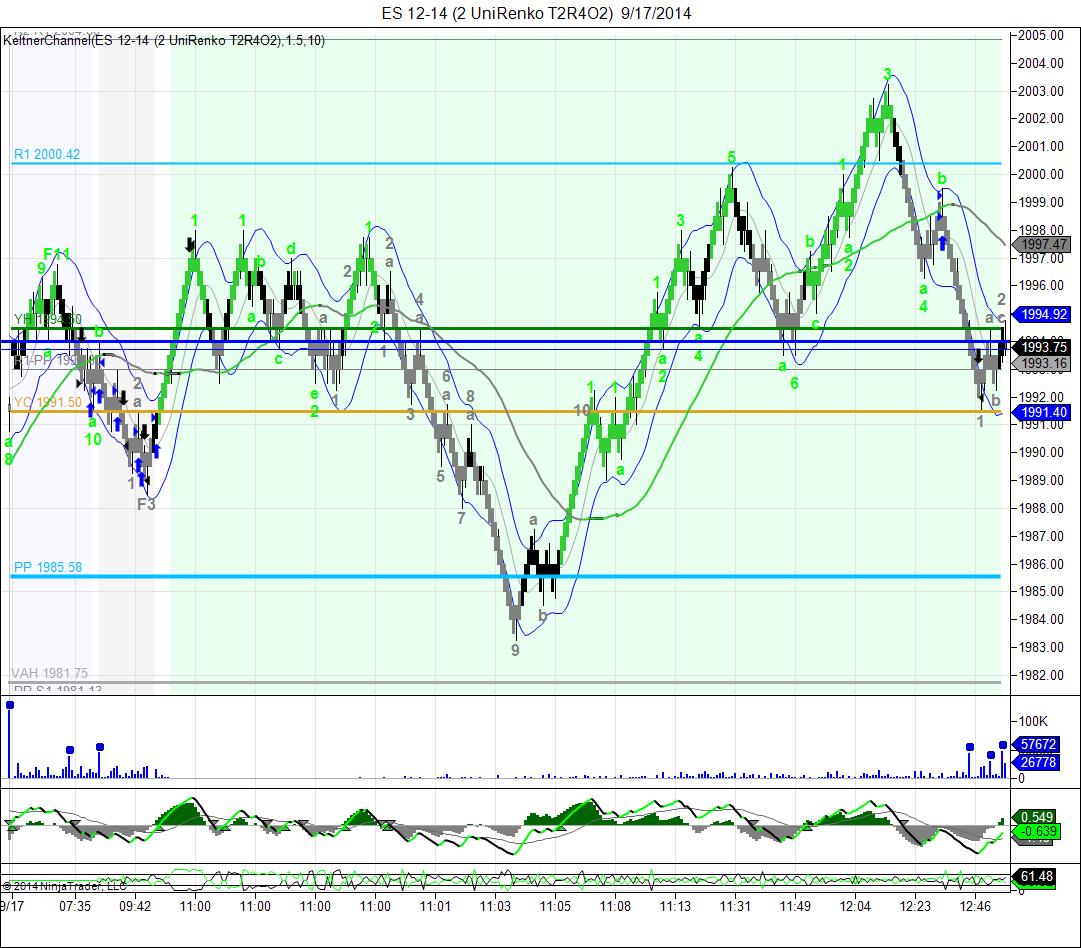Select the gray 1997.47 price marker
This screenshot has height=948, width=1081.
(1042, 244)
